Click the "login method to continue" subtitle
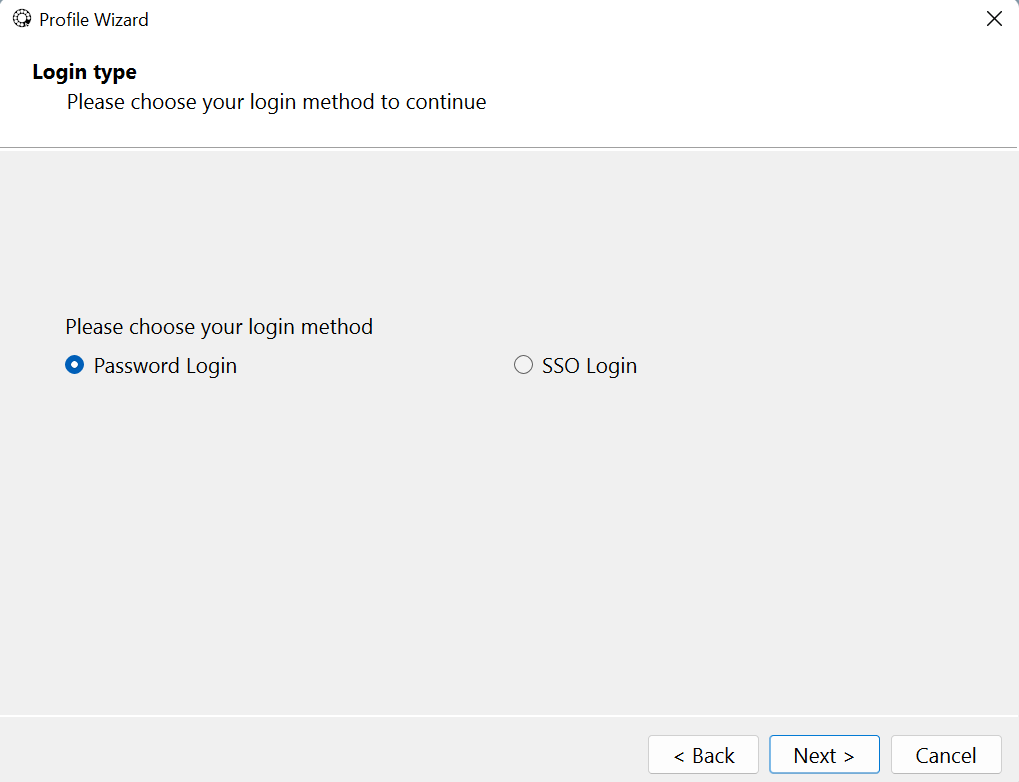Viewport: 1019px width, 782px height. 277,102
